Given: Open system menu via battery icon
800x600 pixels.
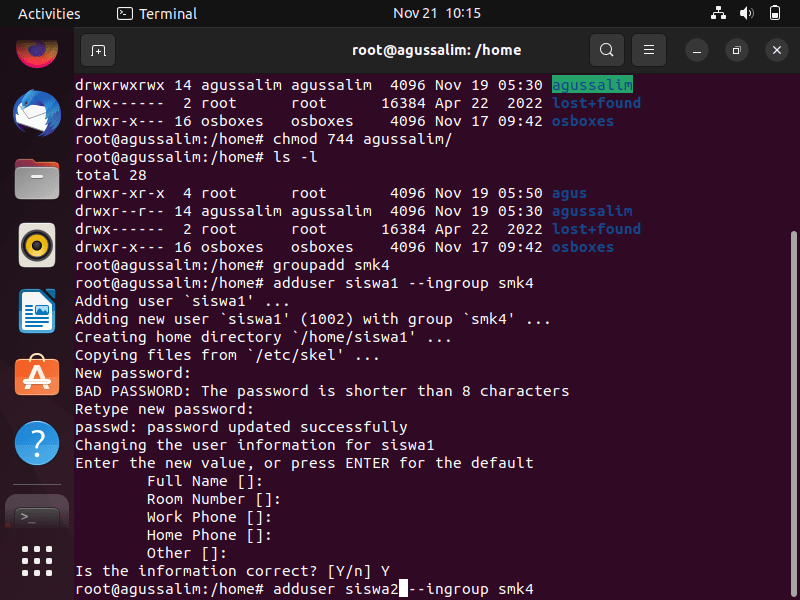Looking at the screenshot, I should [774, 13].
